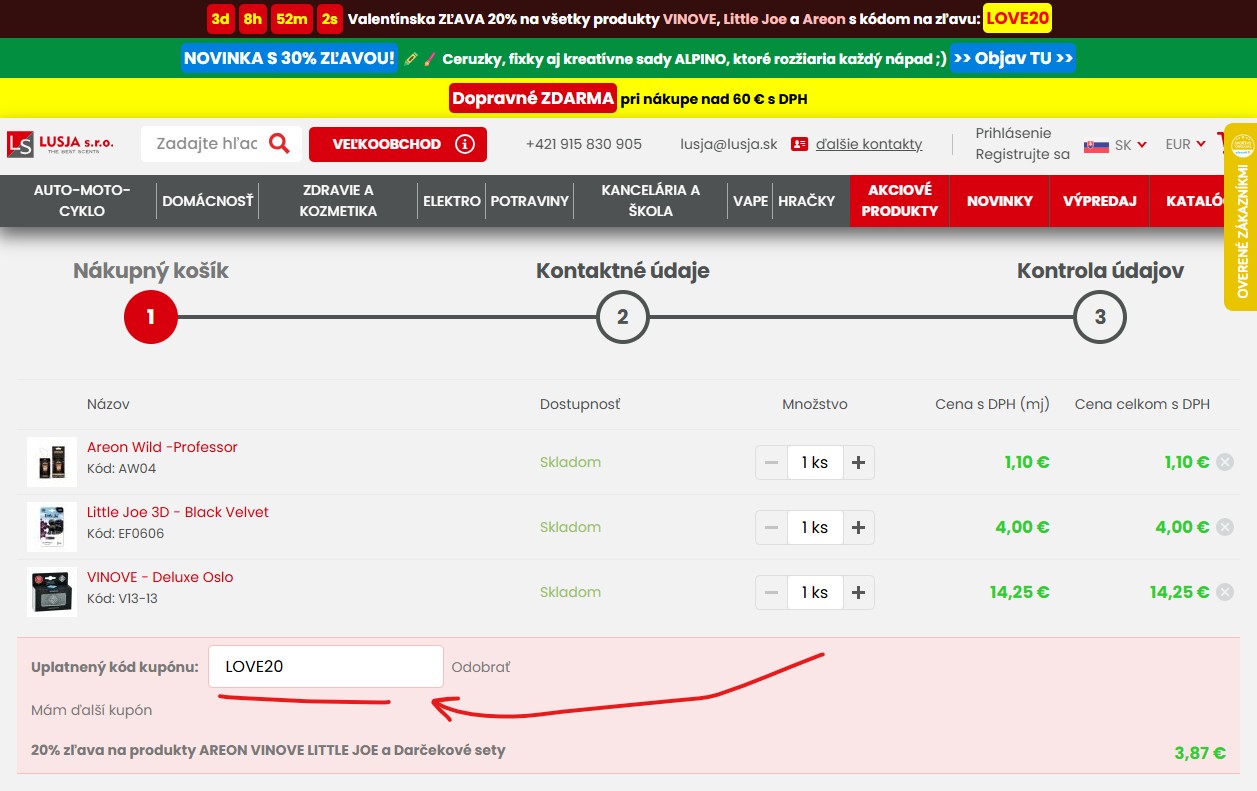1257x791 pixels.
Task: Click the Lusja s.r.o. logo
Action: tap(61, 144)
